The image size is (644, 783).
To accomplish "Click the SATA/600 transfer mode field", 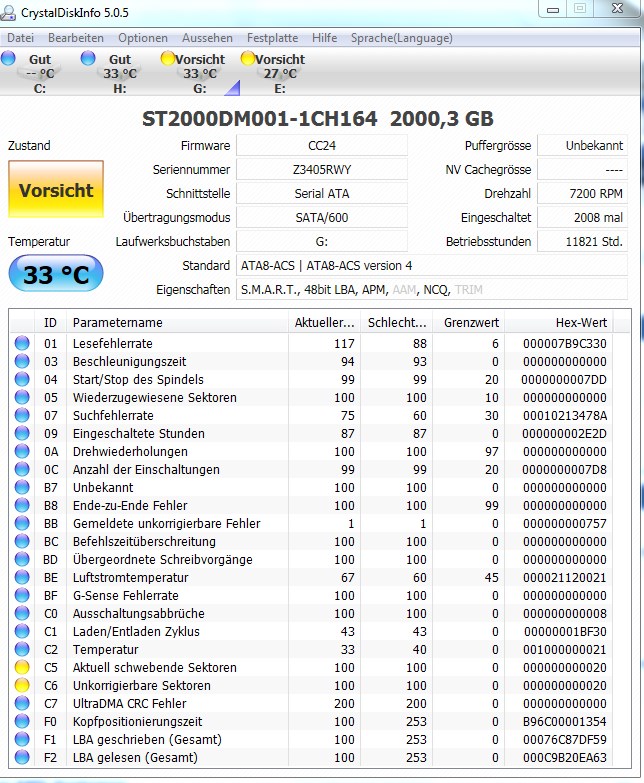I will 322,218.
